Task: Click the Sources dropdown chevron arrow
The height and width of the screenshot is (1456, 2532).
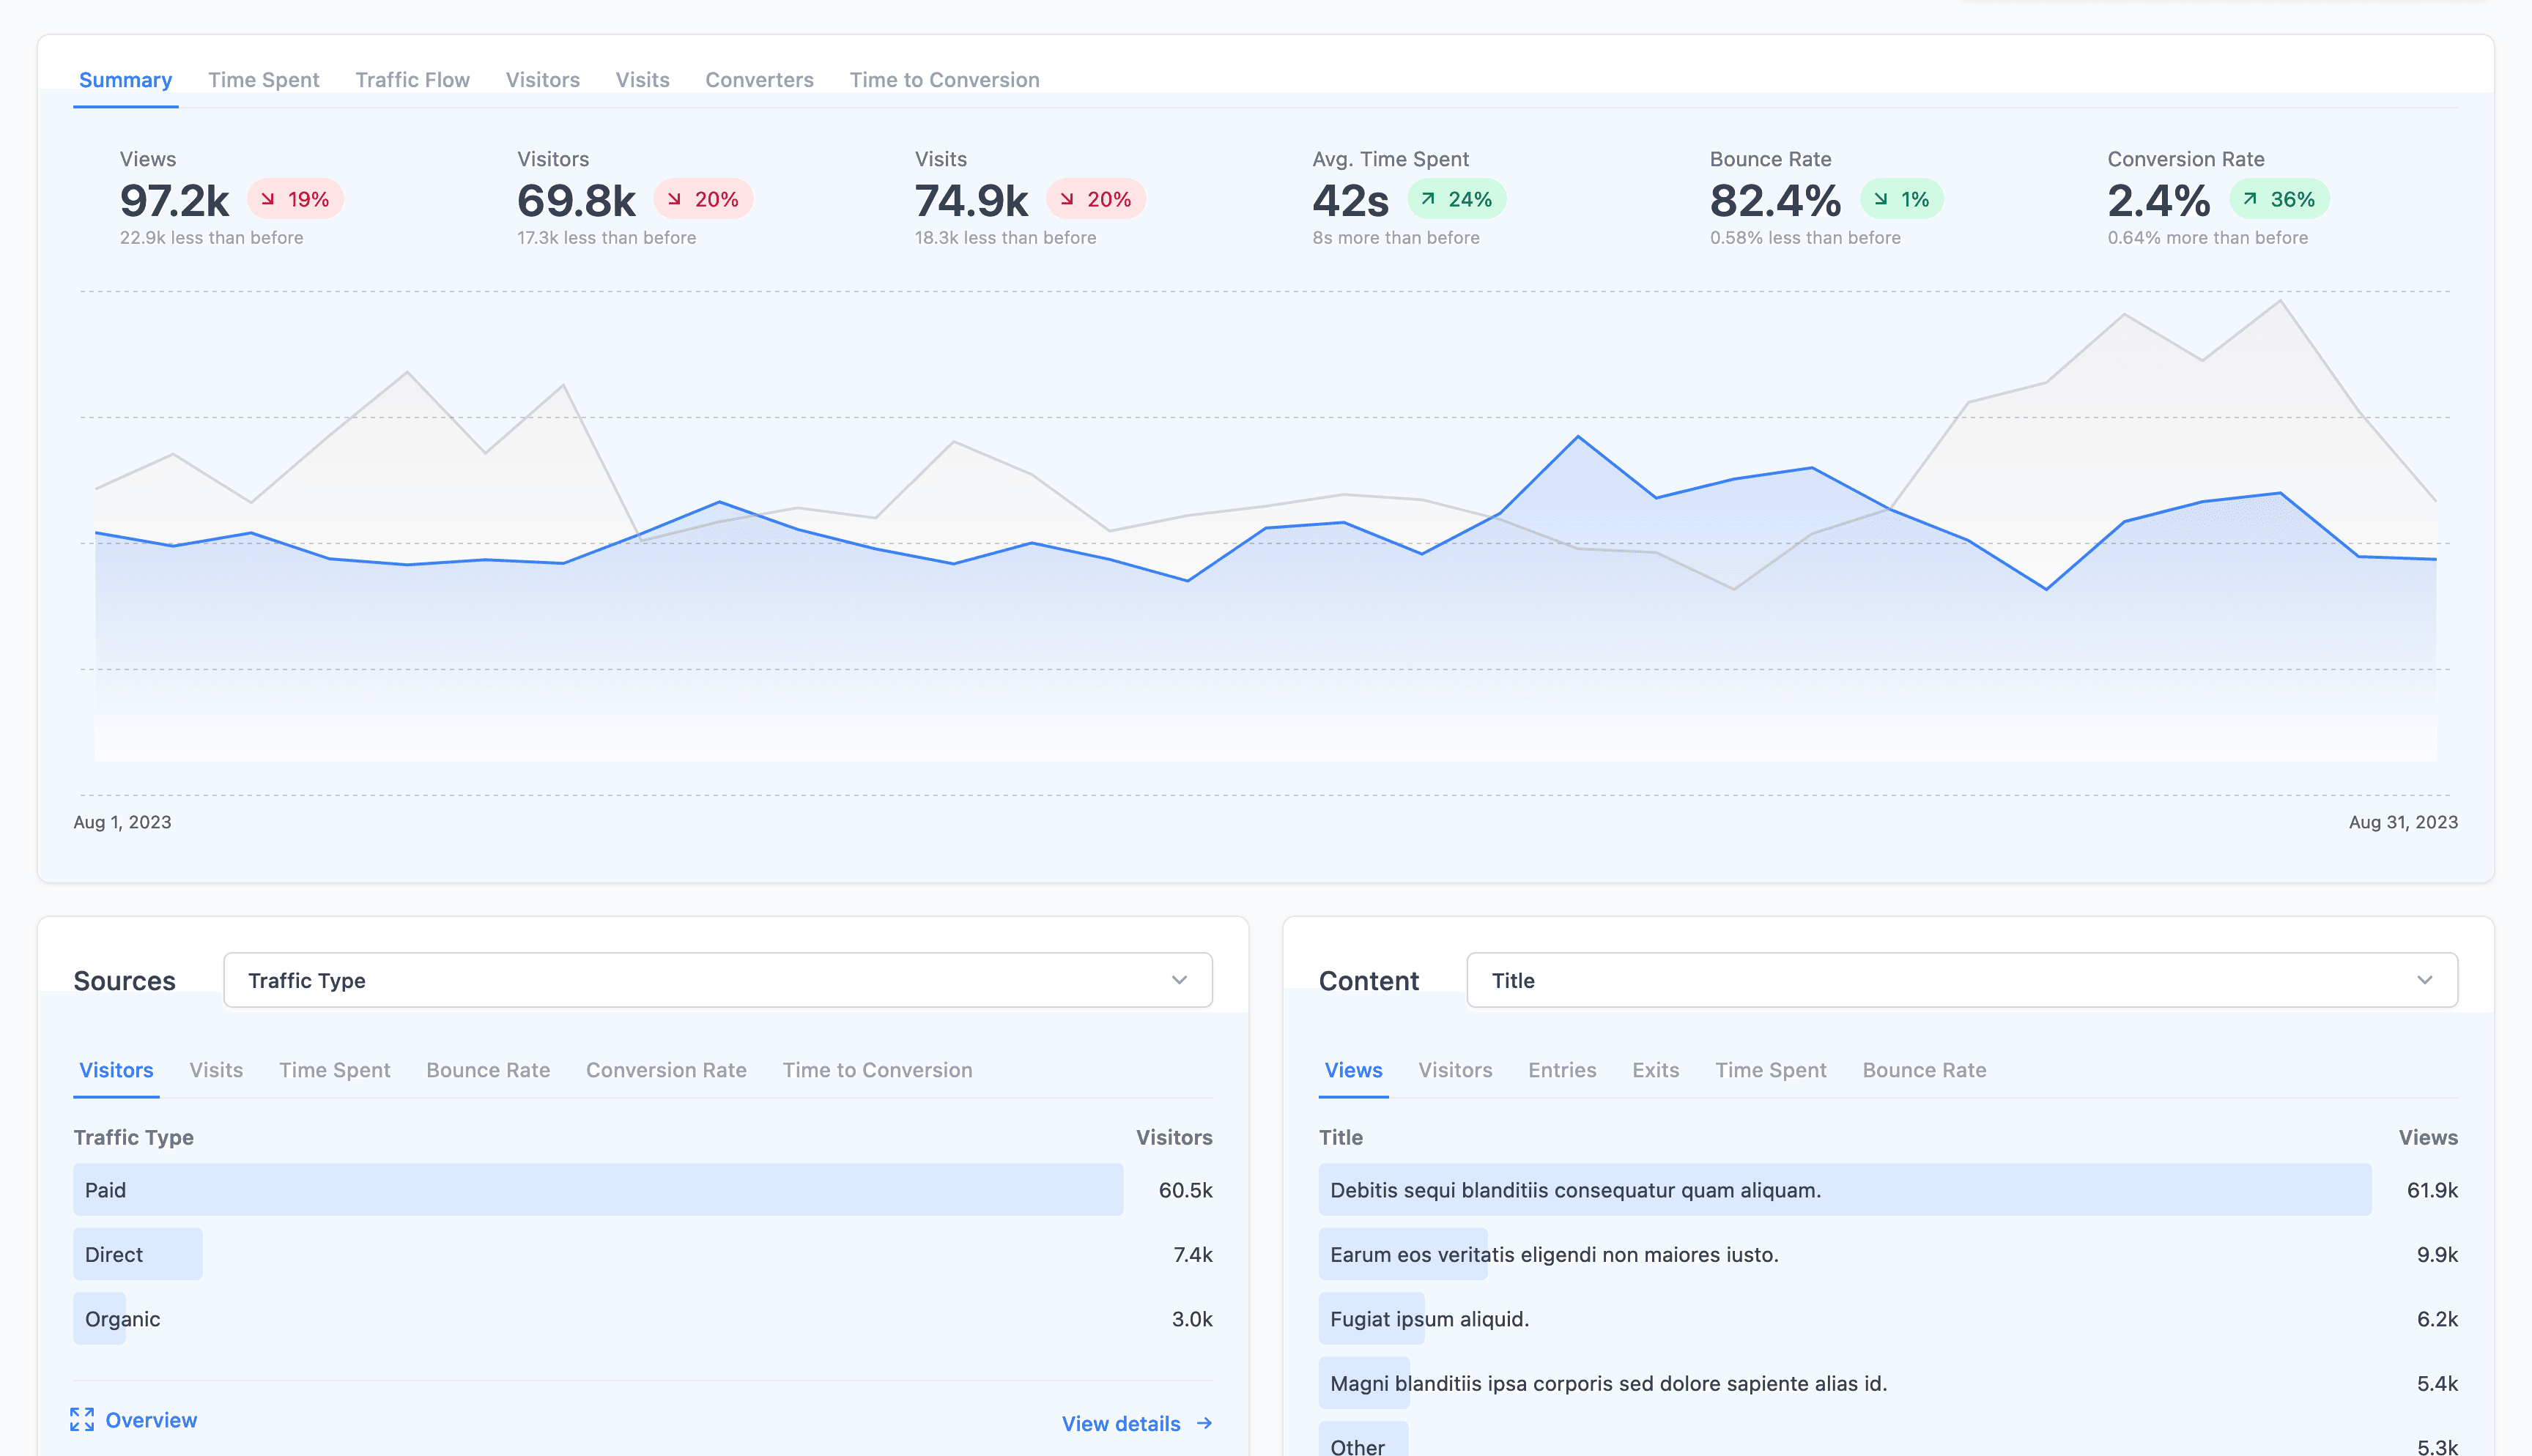Action: (x=1179, y=980)
